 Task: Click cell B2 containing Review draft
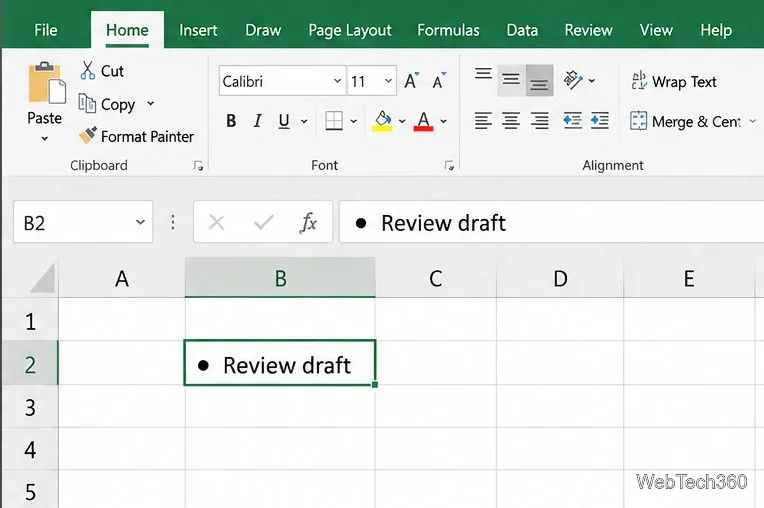point(280,363)
